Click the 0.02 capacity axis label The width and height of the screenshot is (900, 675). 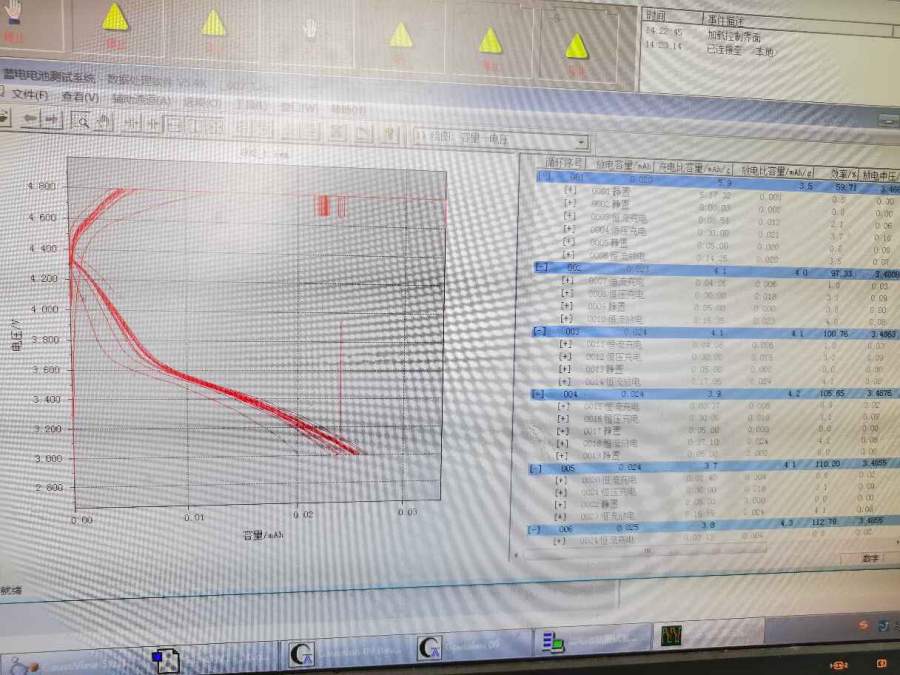point(303,514)
